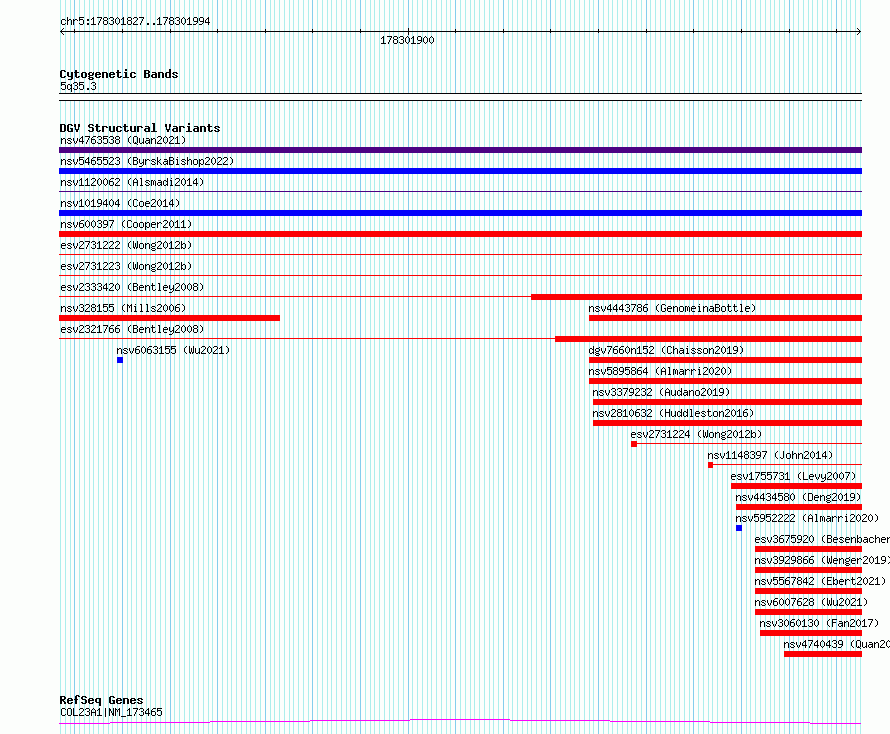The height and width of the screenshot is (734, 890).
Task: Select nsv5952222 (Almarri2020) label
Action: 807,518
